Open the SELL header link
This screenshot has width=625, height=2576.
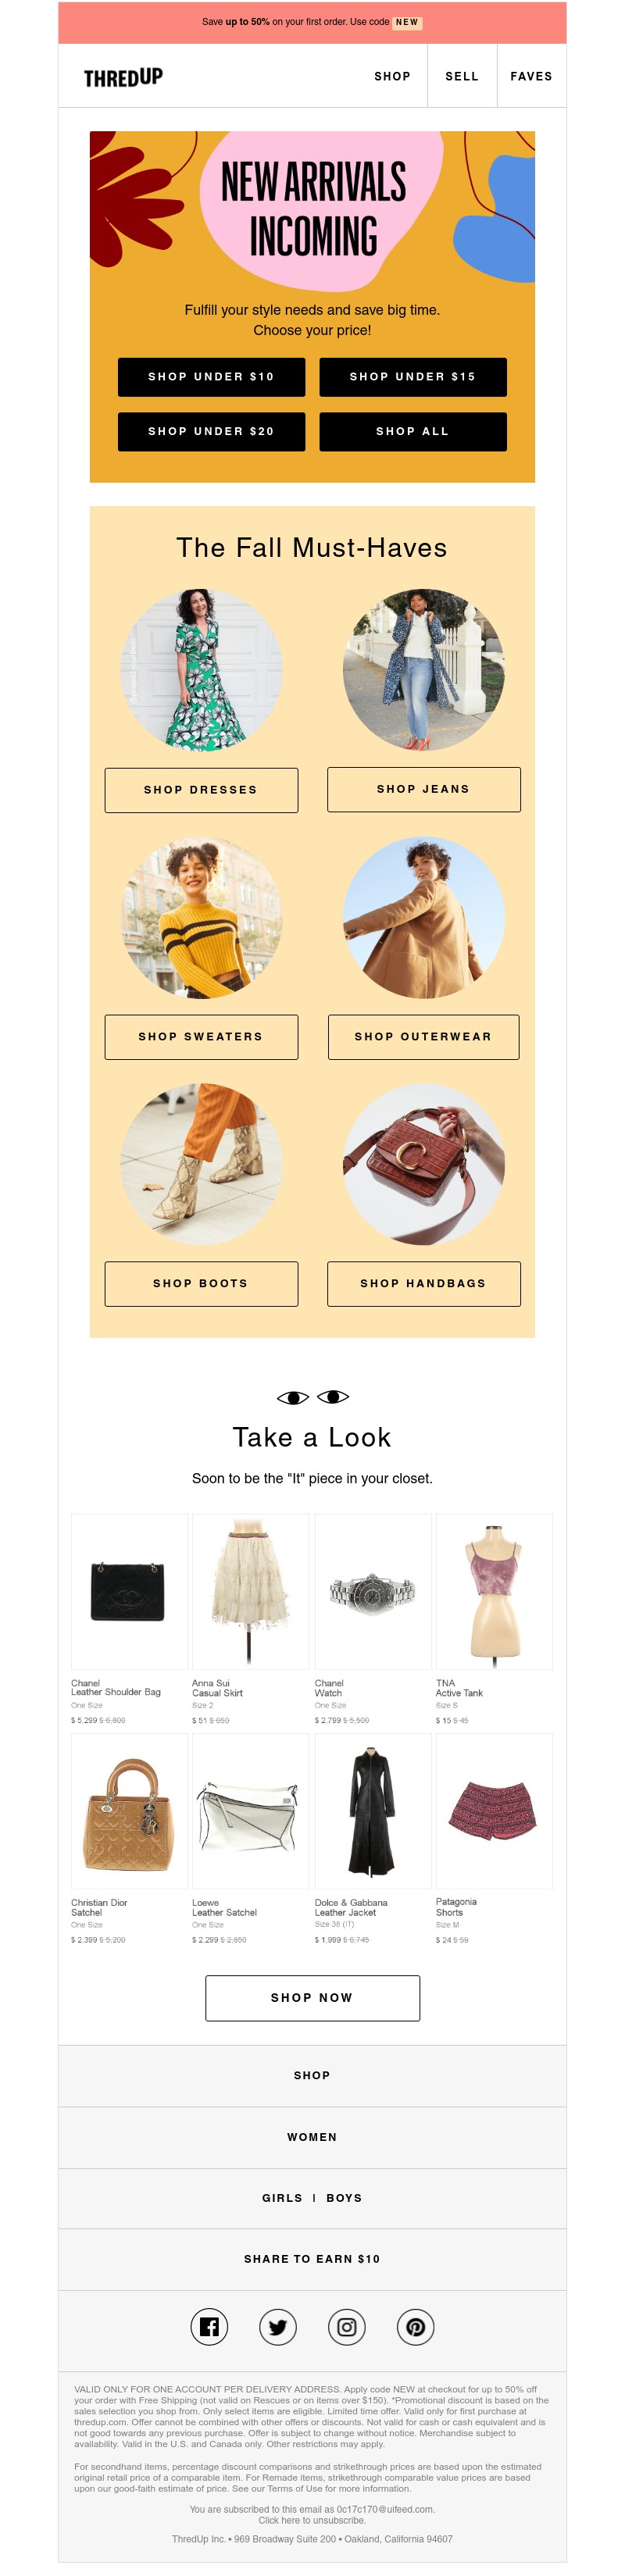[462, 76]
